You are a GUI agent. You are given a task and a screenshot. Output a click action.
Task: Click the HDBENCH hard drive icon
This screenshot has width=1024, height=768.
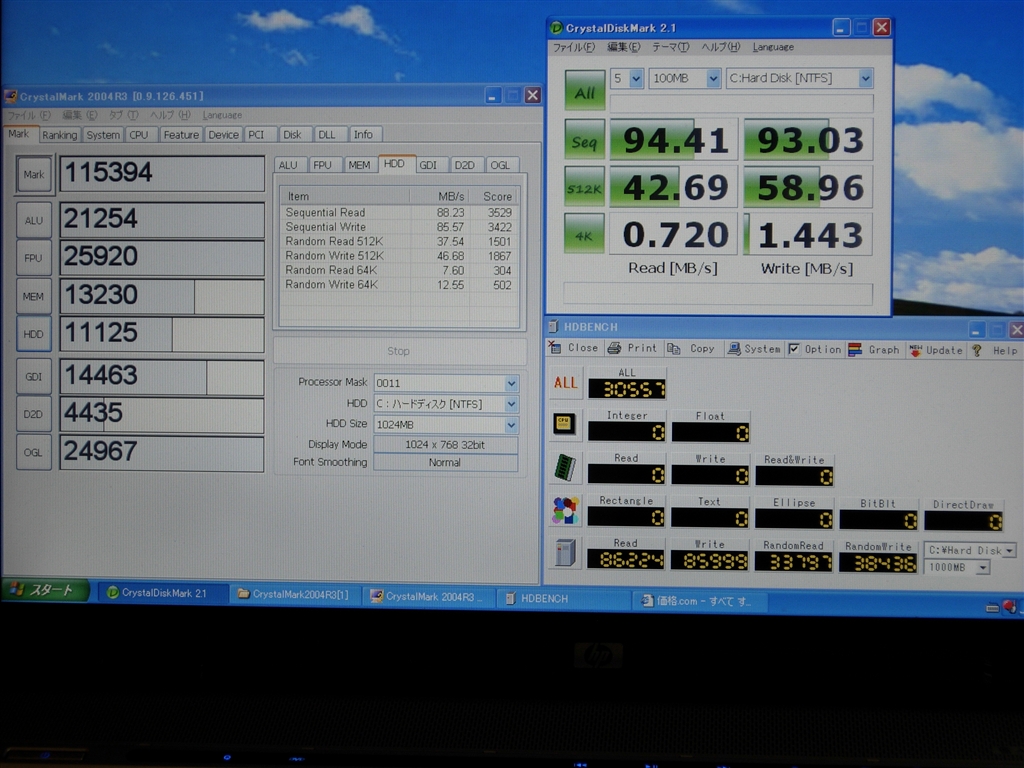[565, 552]
